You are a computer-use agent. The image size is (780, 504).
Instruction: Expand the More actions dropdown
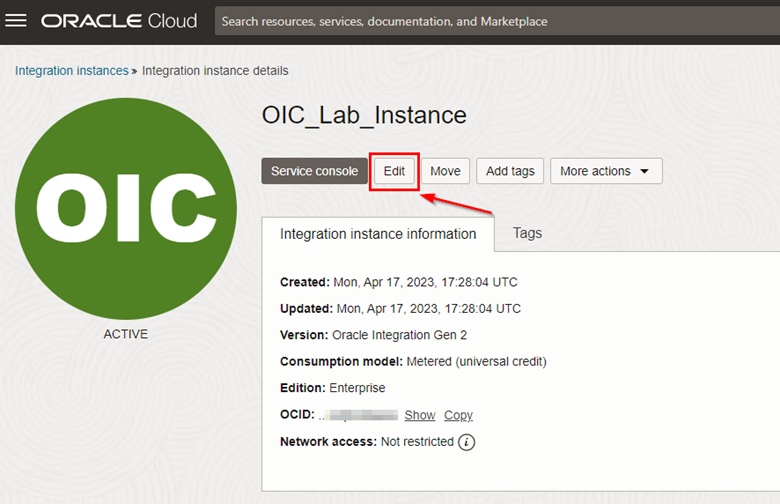click(x=606, y=171)
